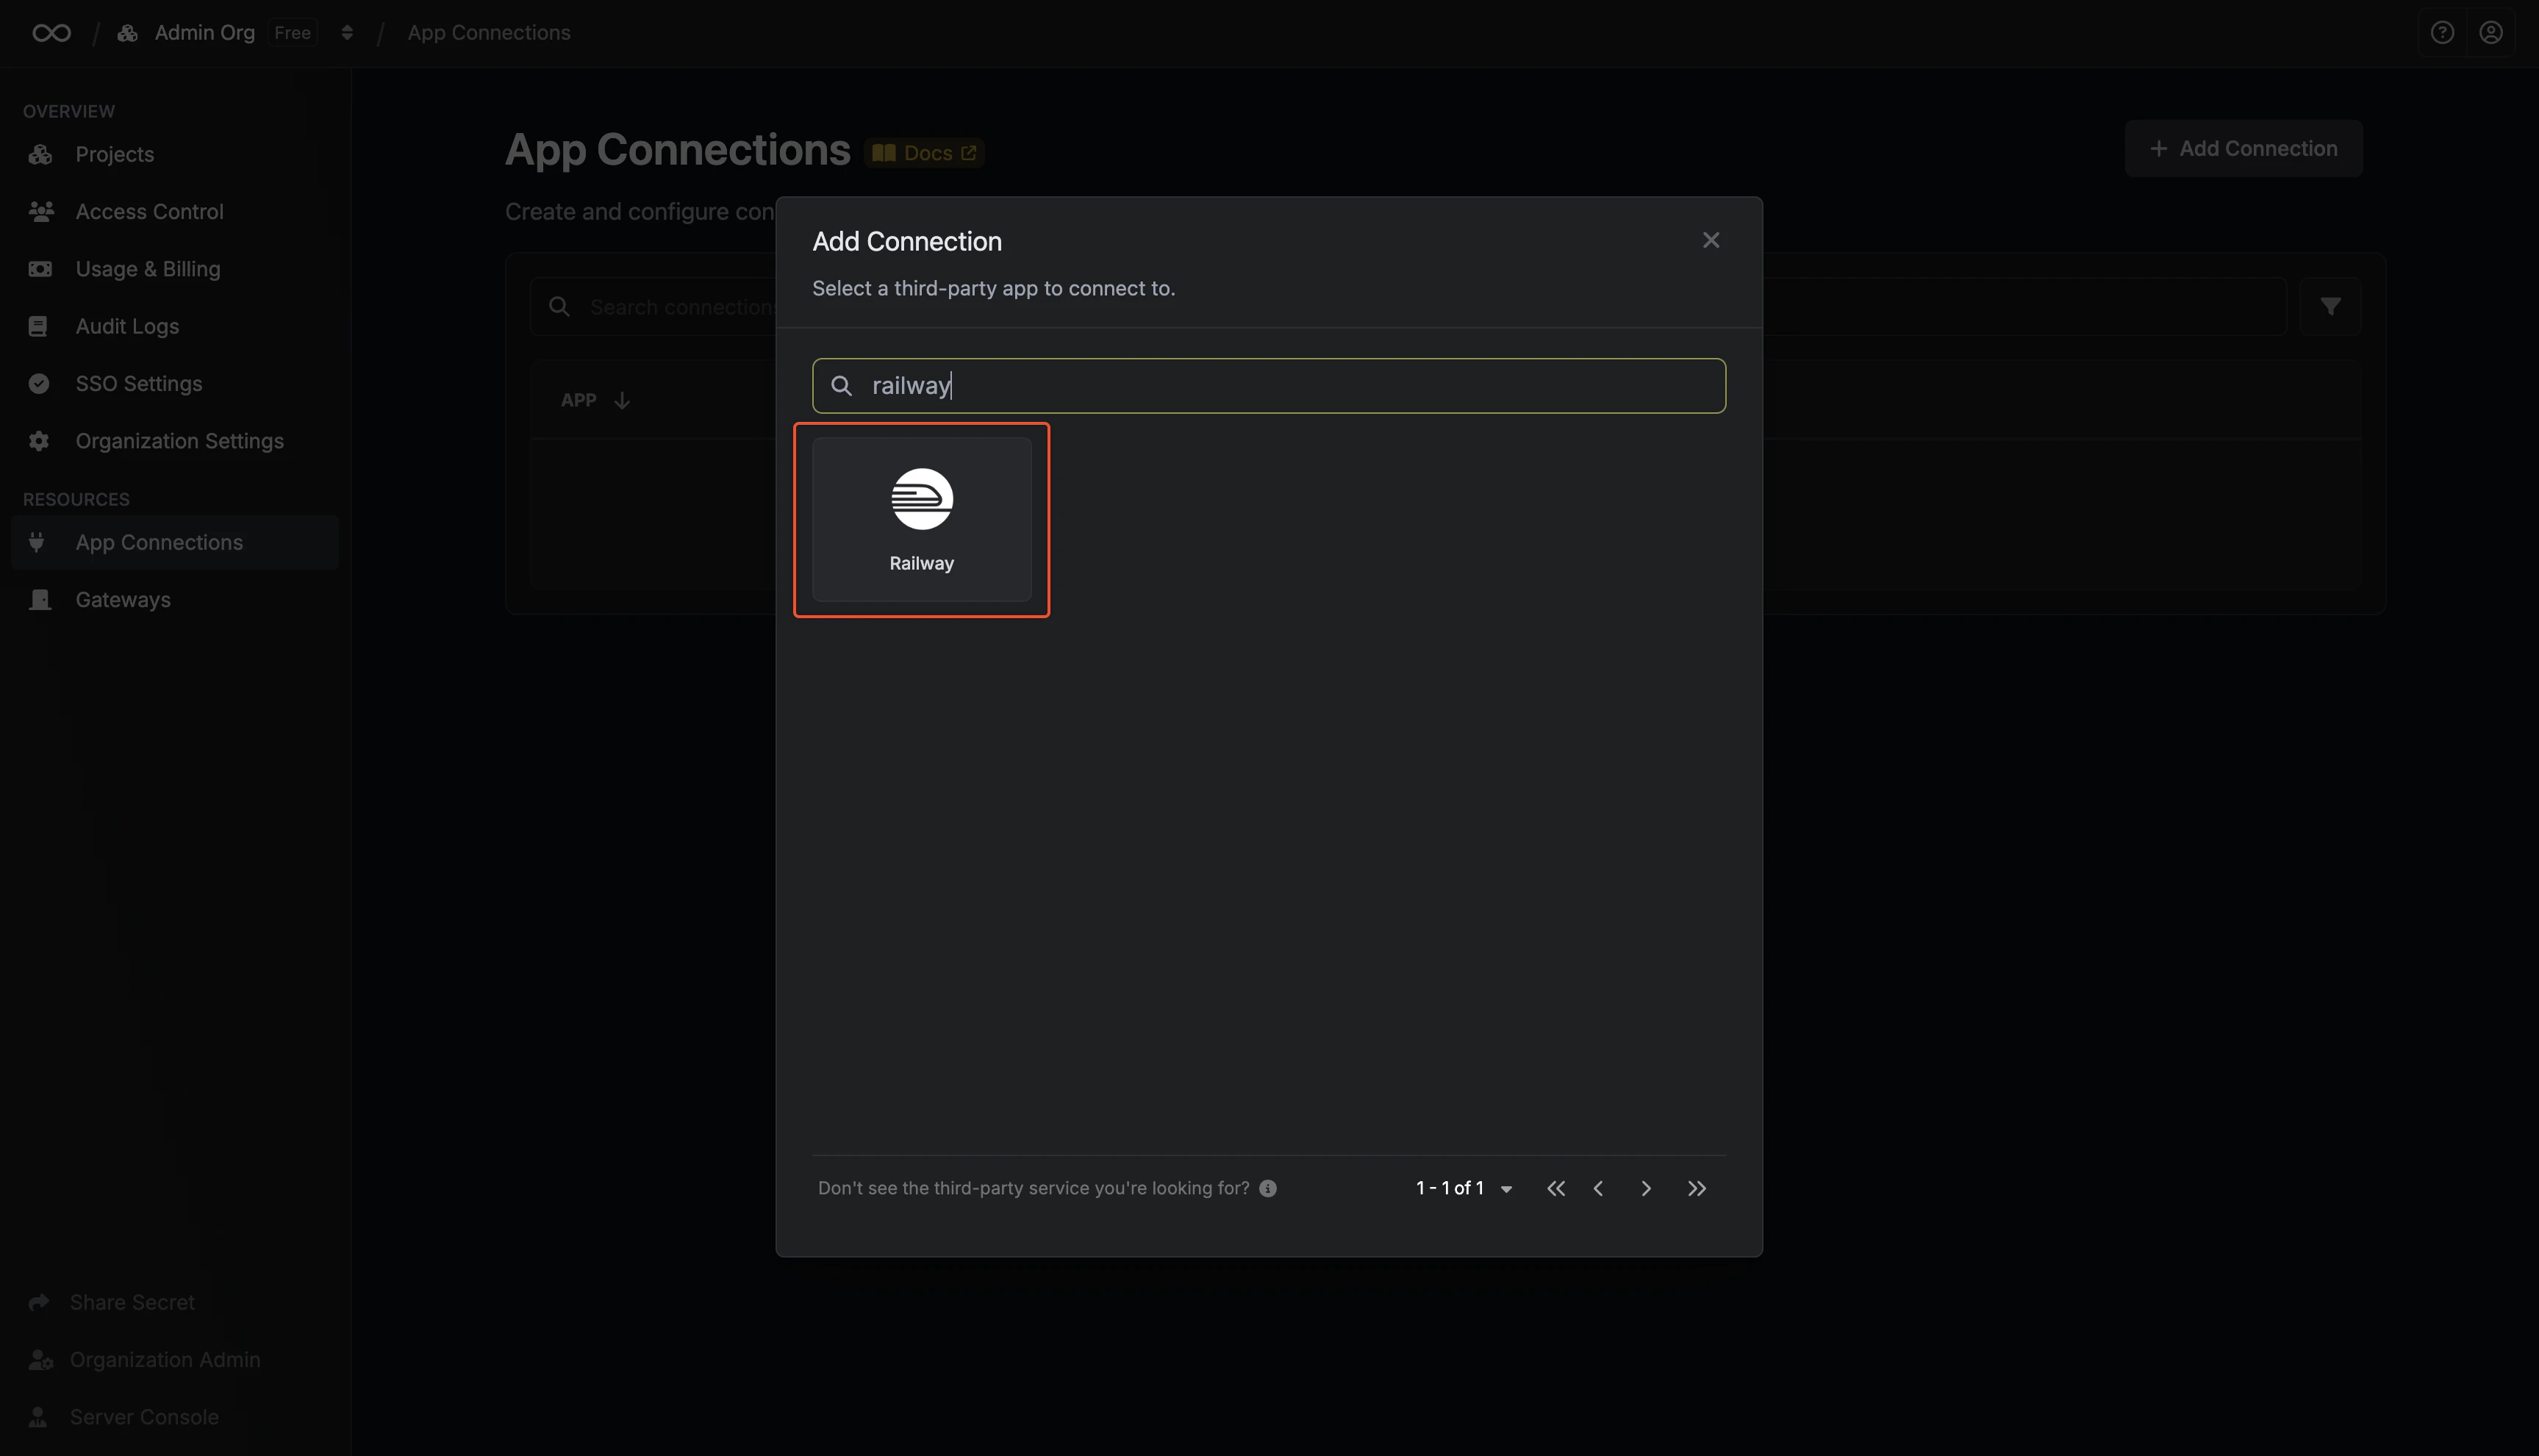Select the Railway app card

click(x=921, y=519)
